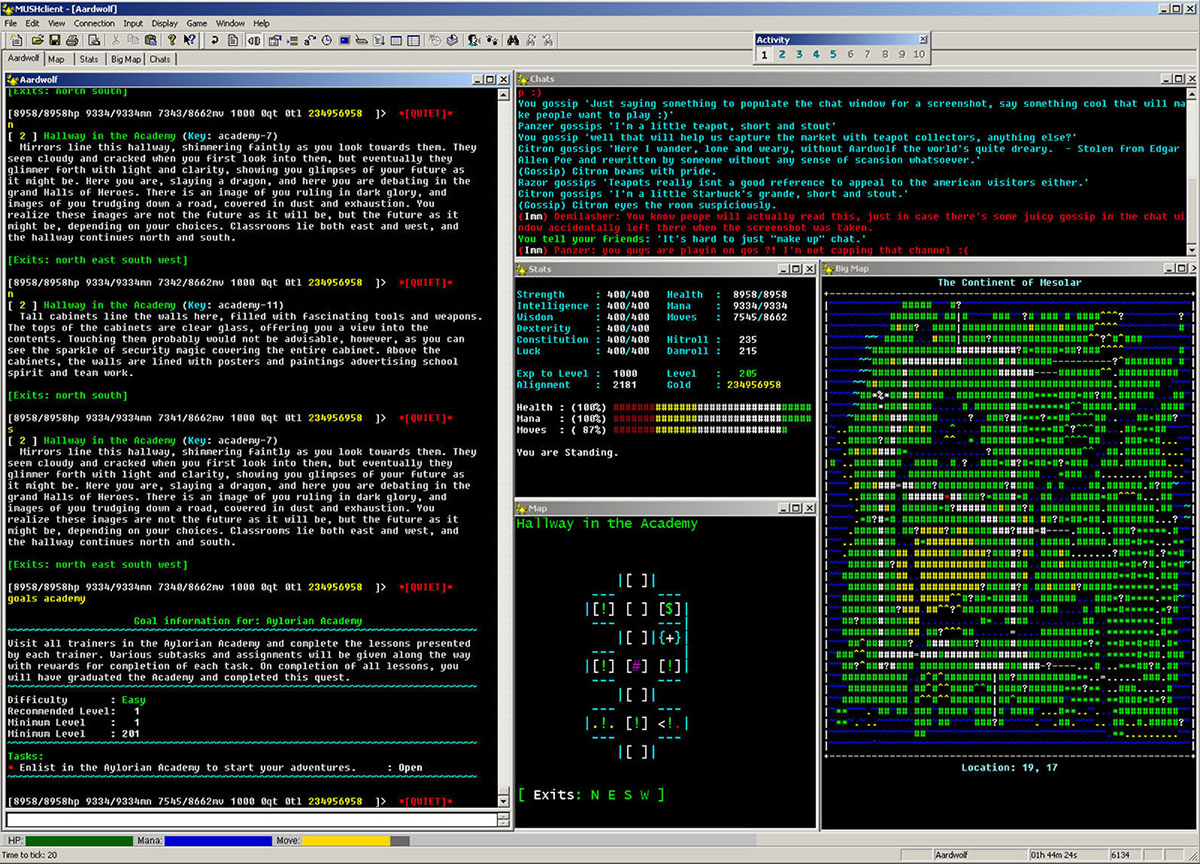Click 'Hallway in the Academy' map title
Image resolution: width=1200 pixels, height=864 pixels.
pos(607,524)
